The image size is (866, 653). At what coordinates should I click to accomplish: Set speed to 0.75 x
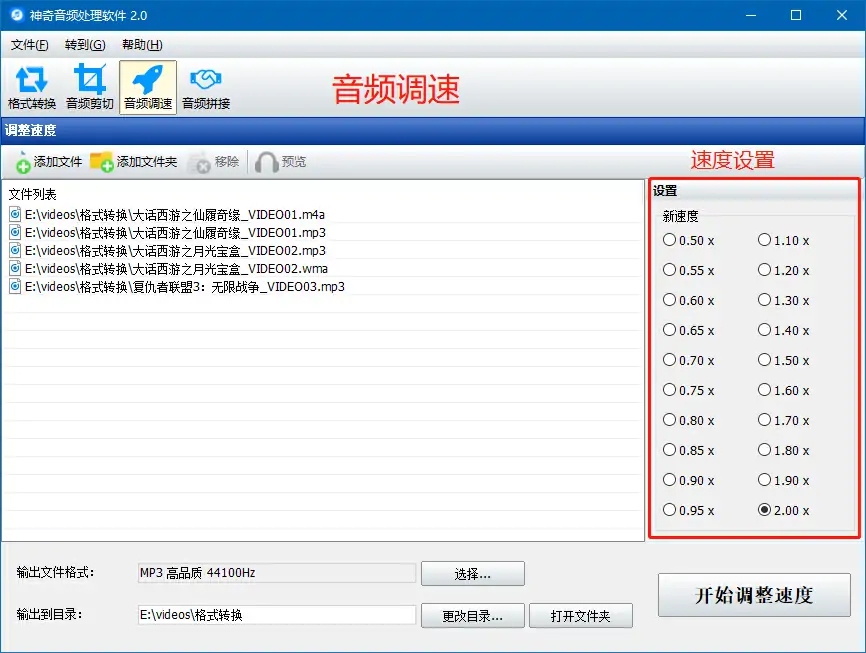(669, 390)
